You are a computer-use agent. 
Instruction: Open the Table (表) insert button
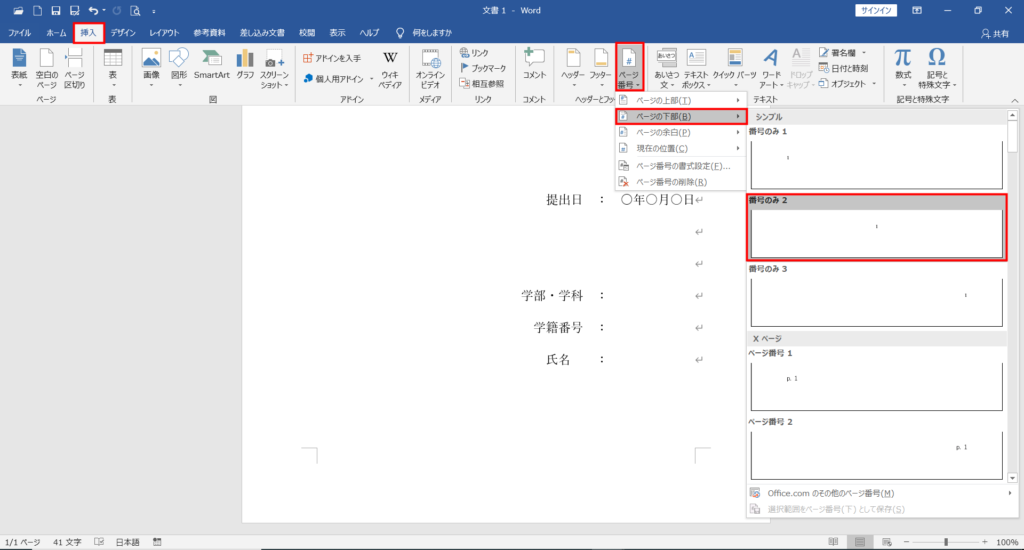click(112, 68)
